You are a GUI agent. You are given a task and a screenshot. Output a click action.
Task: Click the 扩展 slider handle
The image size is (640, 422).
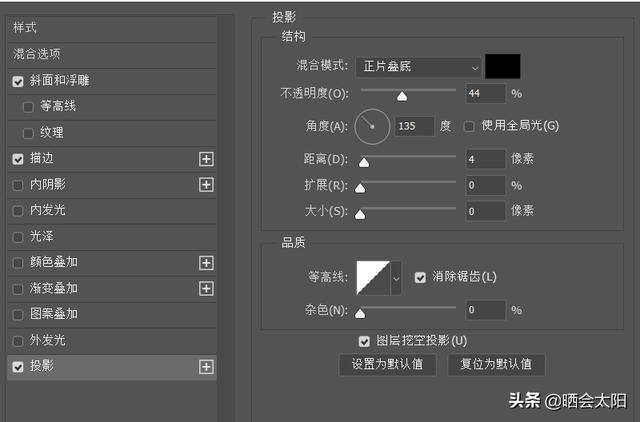[360, 188]
